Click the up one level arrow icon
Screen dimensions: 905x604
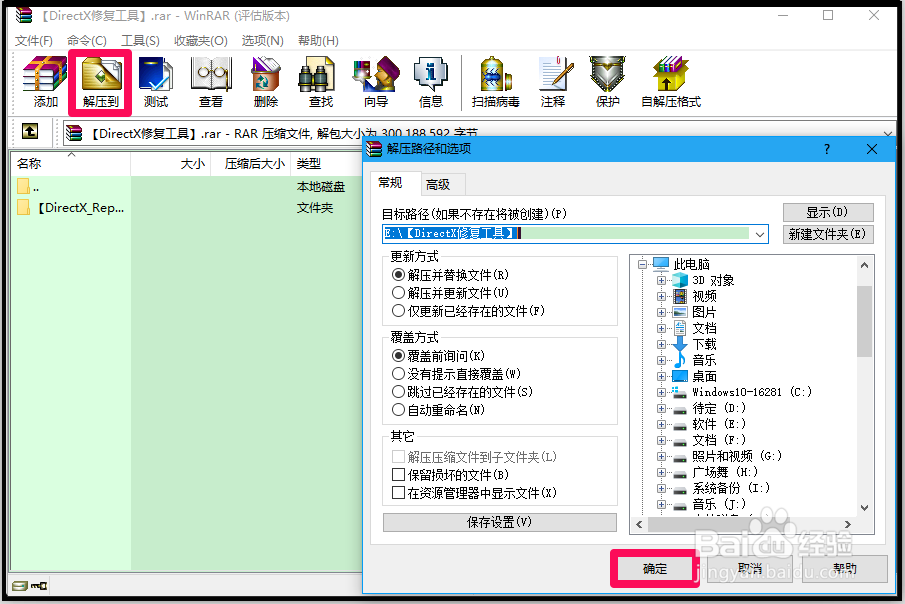(30, 132)
